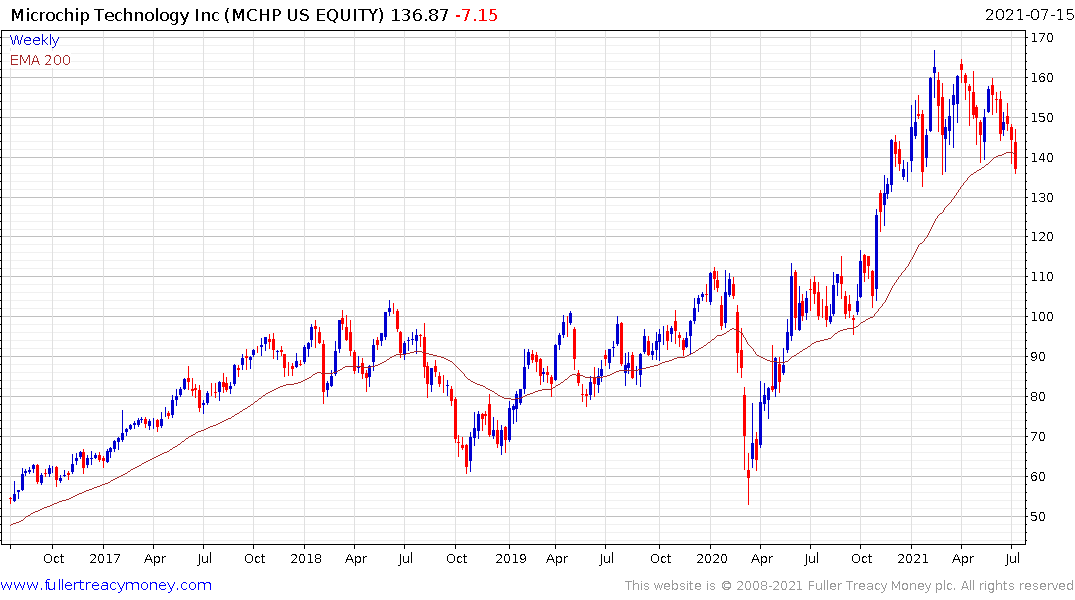Click the EMA 200 legend label
Viewport: 1075px width, 600px height.
click(40, 60)
